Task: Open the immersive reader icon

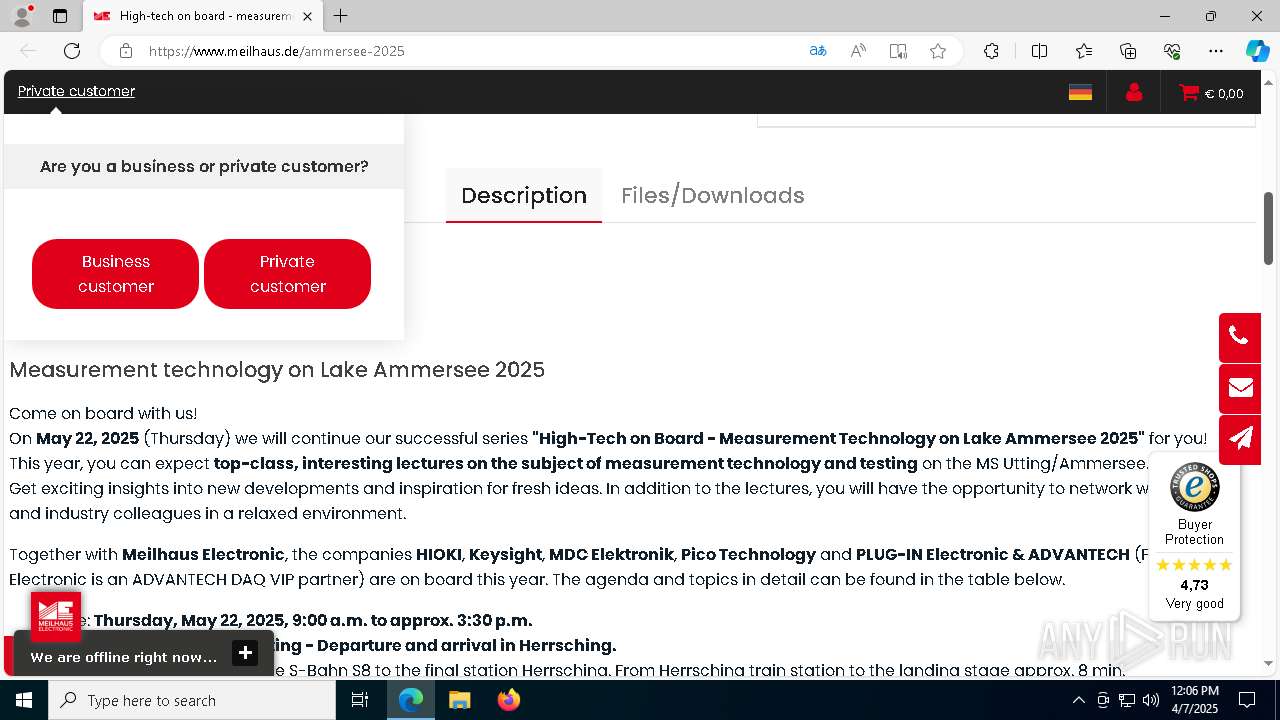Action: (x=898, y=51)
